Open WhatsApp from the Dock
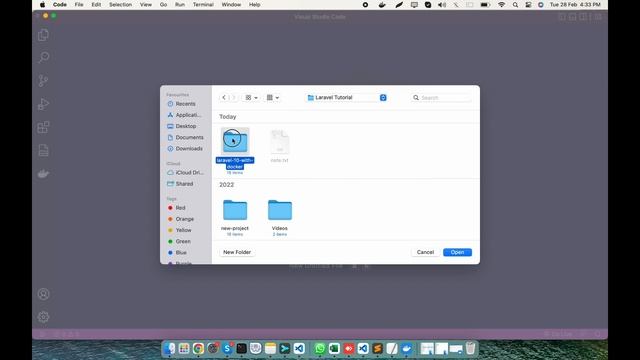This screenshot has height=360, width=640. pos(320,348)
